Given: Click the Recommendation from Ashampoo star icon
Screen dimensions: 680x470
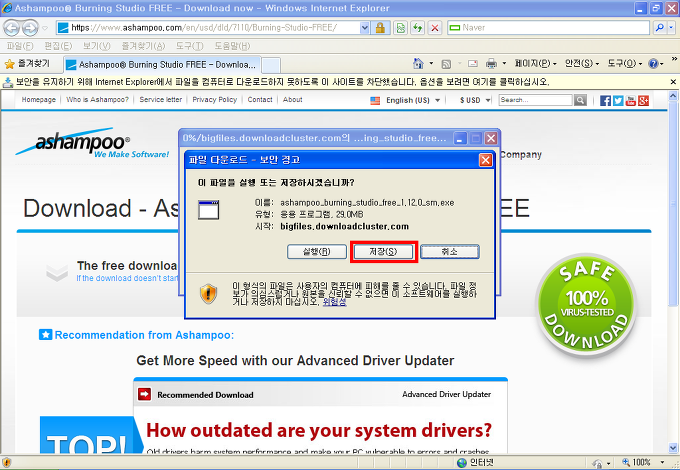Looking at the screenshot, I should pos(45,334).
